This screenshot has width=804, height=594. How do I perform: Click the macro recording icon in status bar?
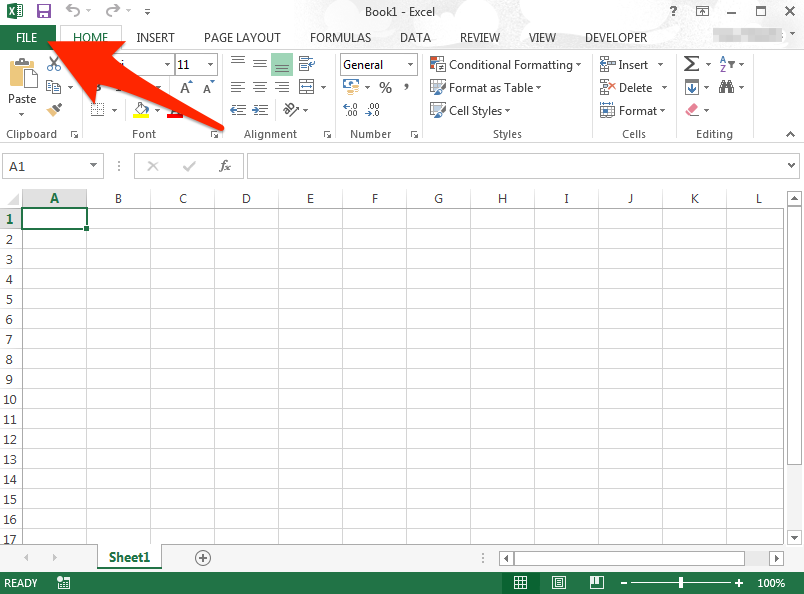(x=64, y=583)
